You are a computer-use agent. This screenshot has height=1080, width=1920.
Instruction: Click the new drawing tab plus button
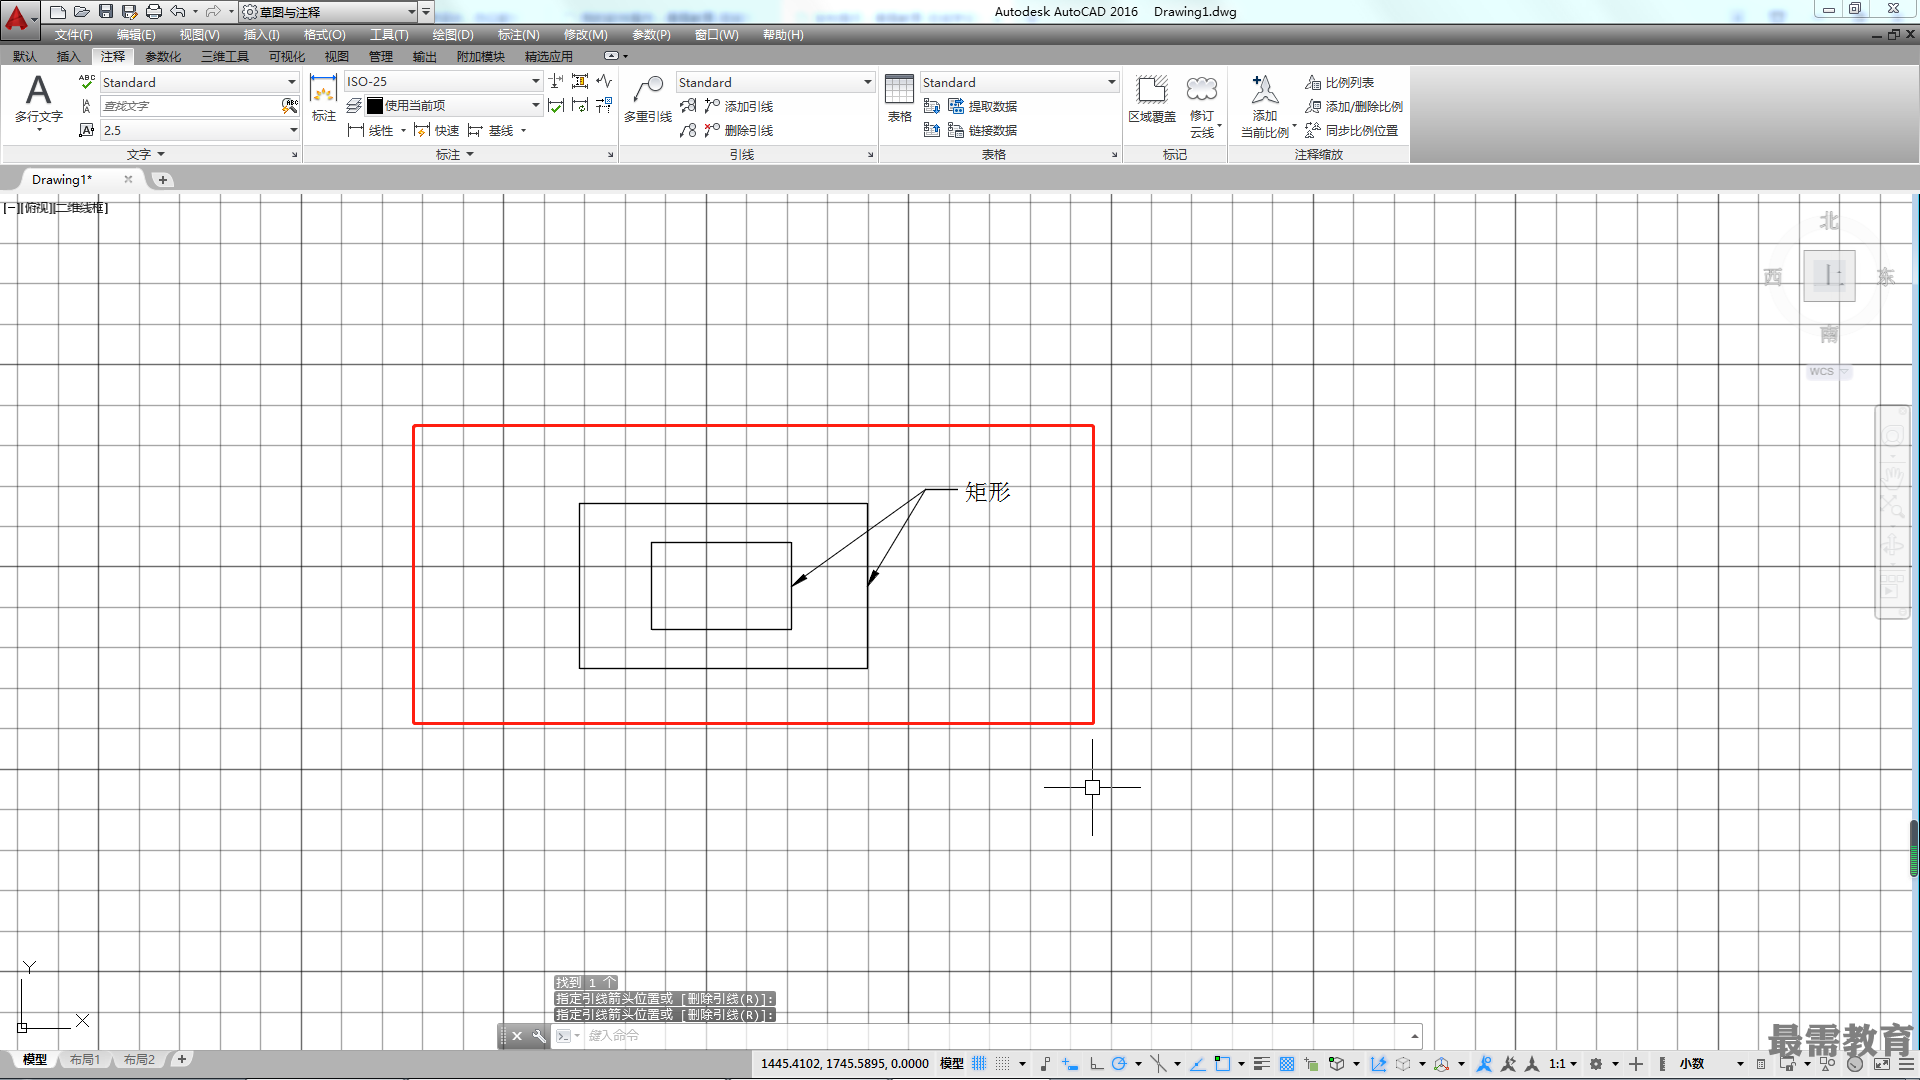tap(163, 180)
